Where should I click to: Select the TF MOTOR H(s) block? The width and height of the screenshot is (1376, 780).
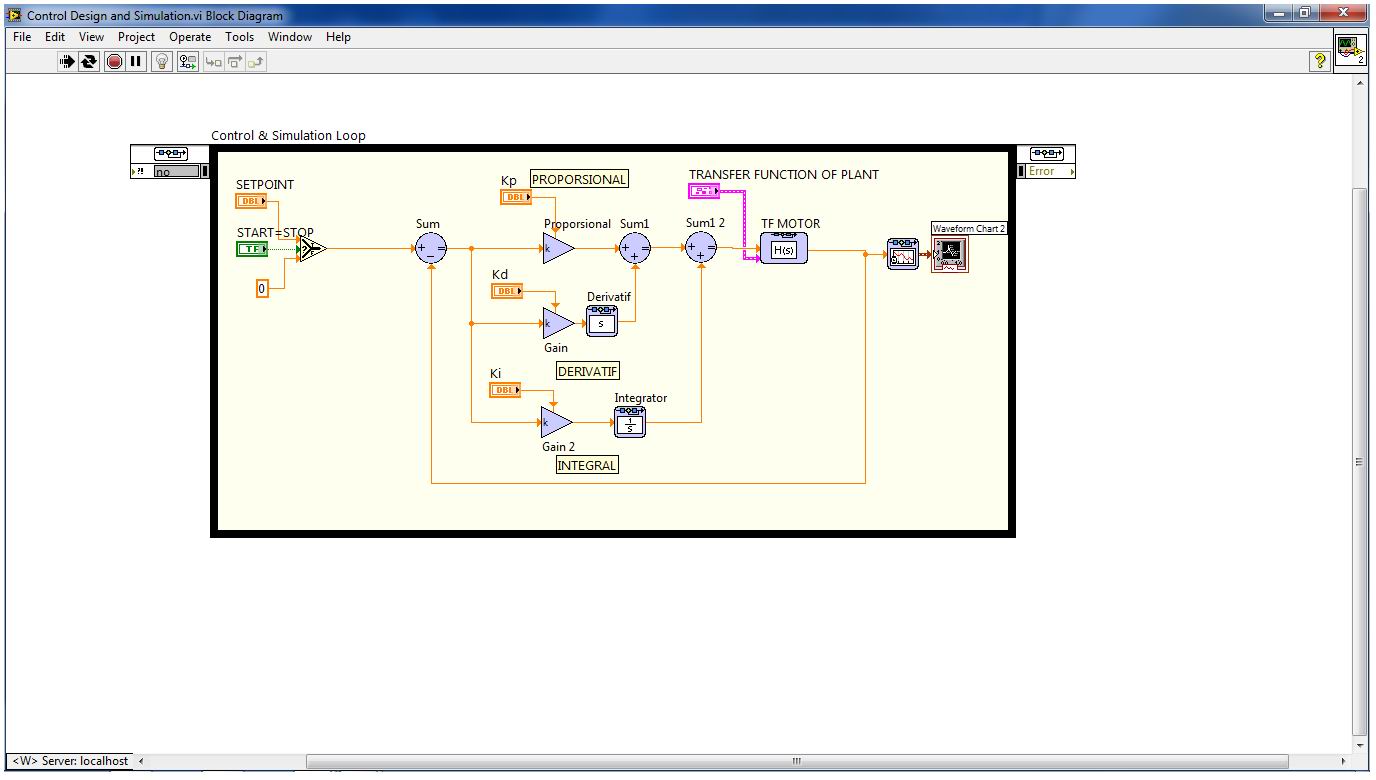(x=783, y=248)
